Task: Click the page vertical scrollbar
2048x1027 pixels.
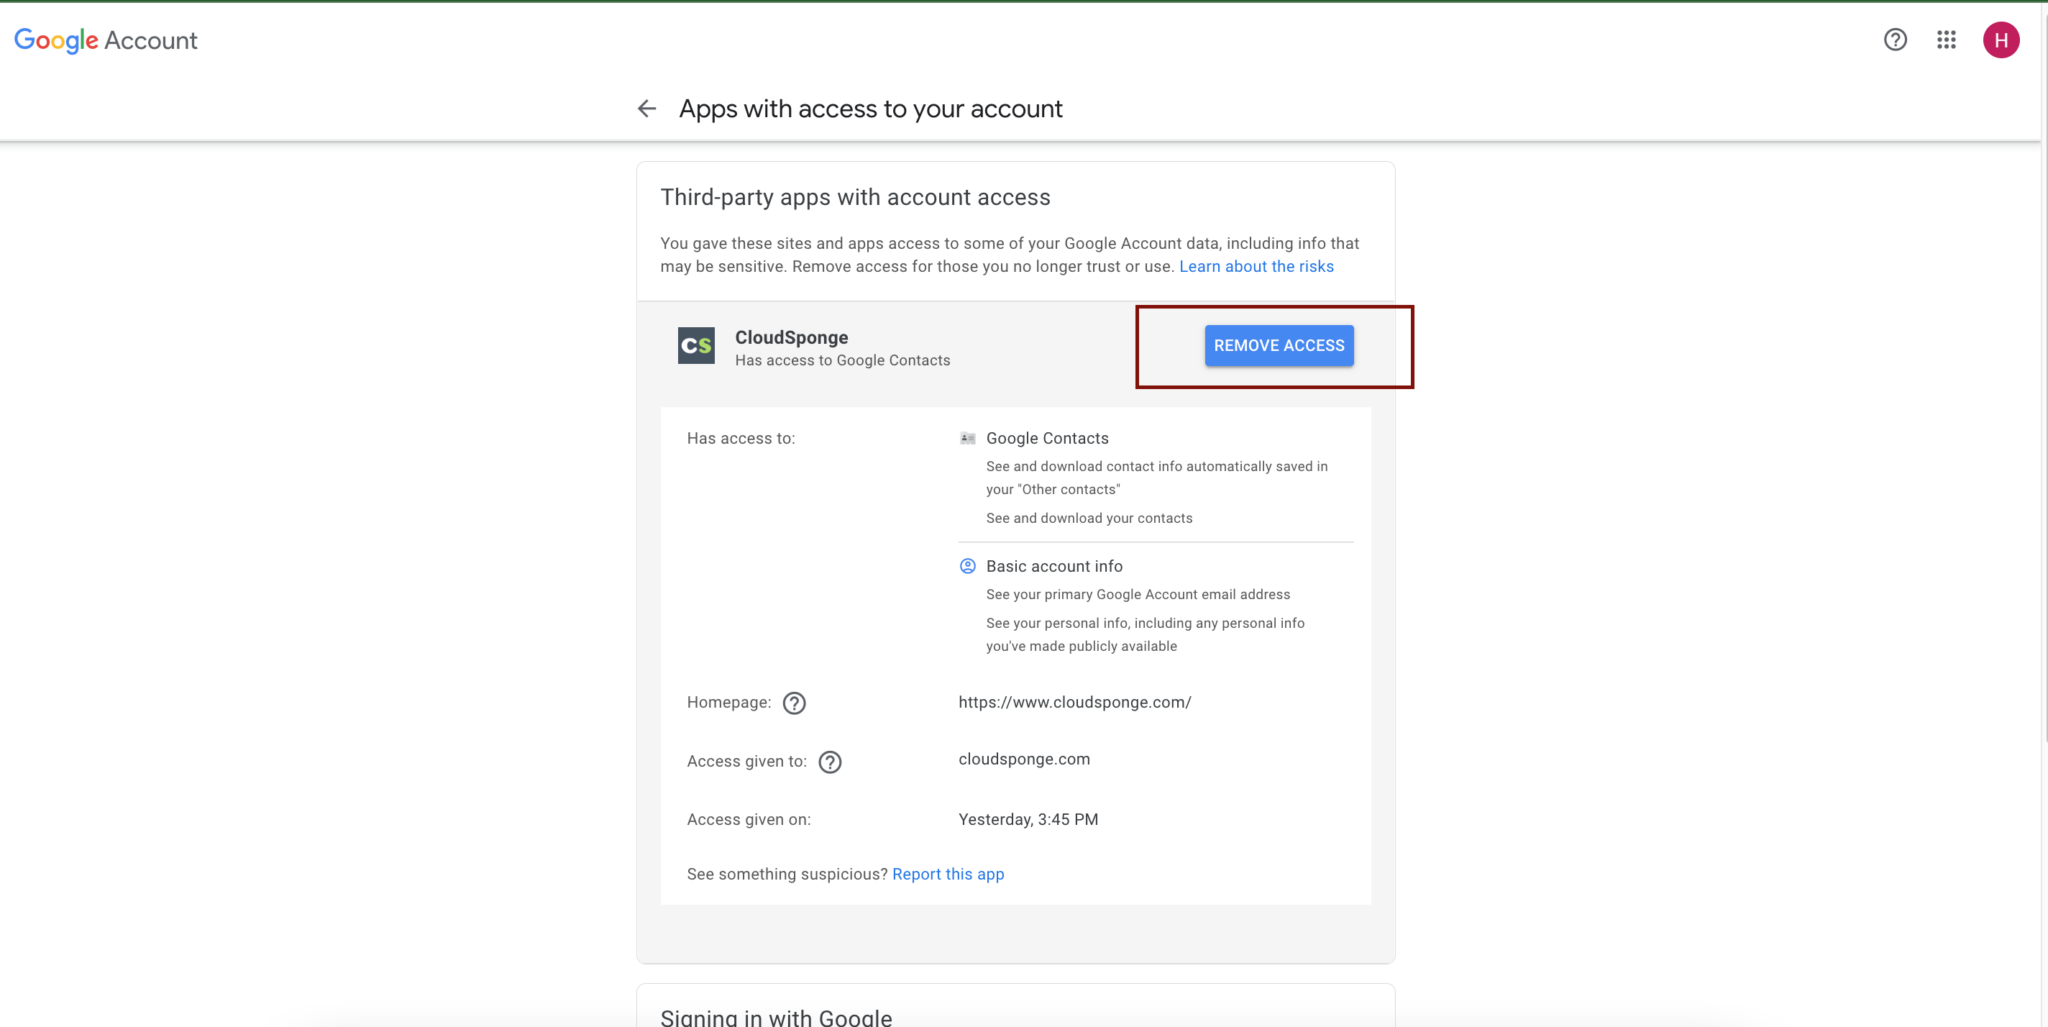Action: 2044,370
